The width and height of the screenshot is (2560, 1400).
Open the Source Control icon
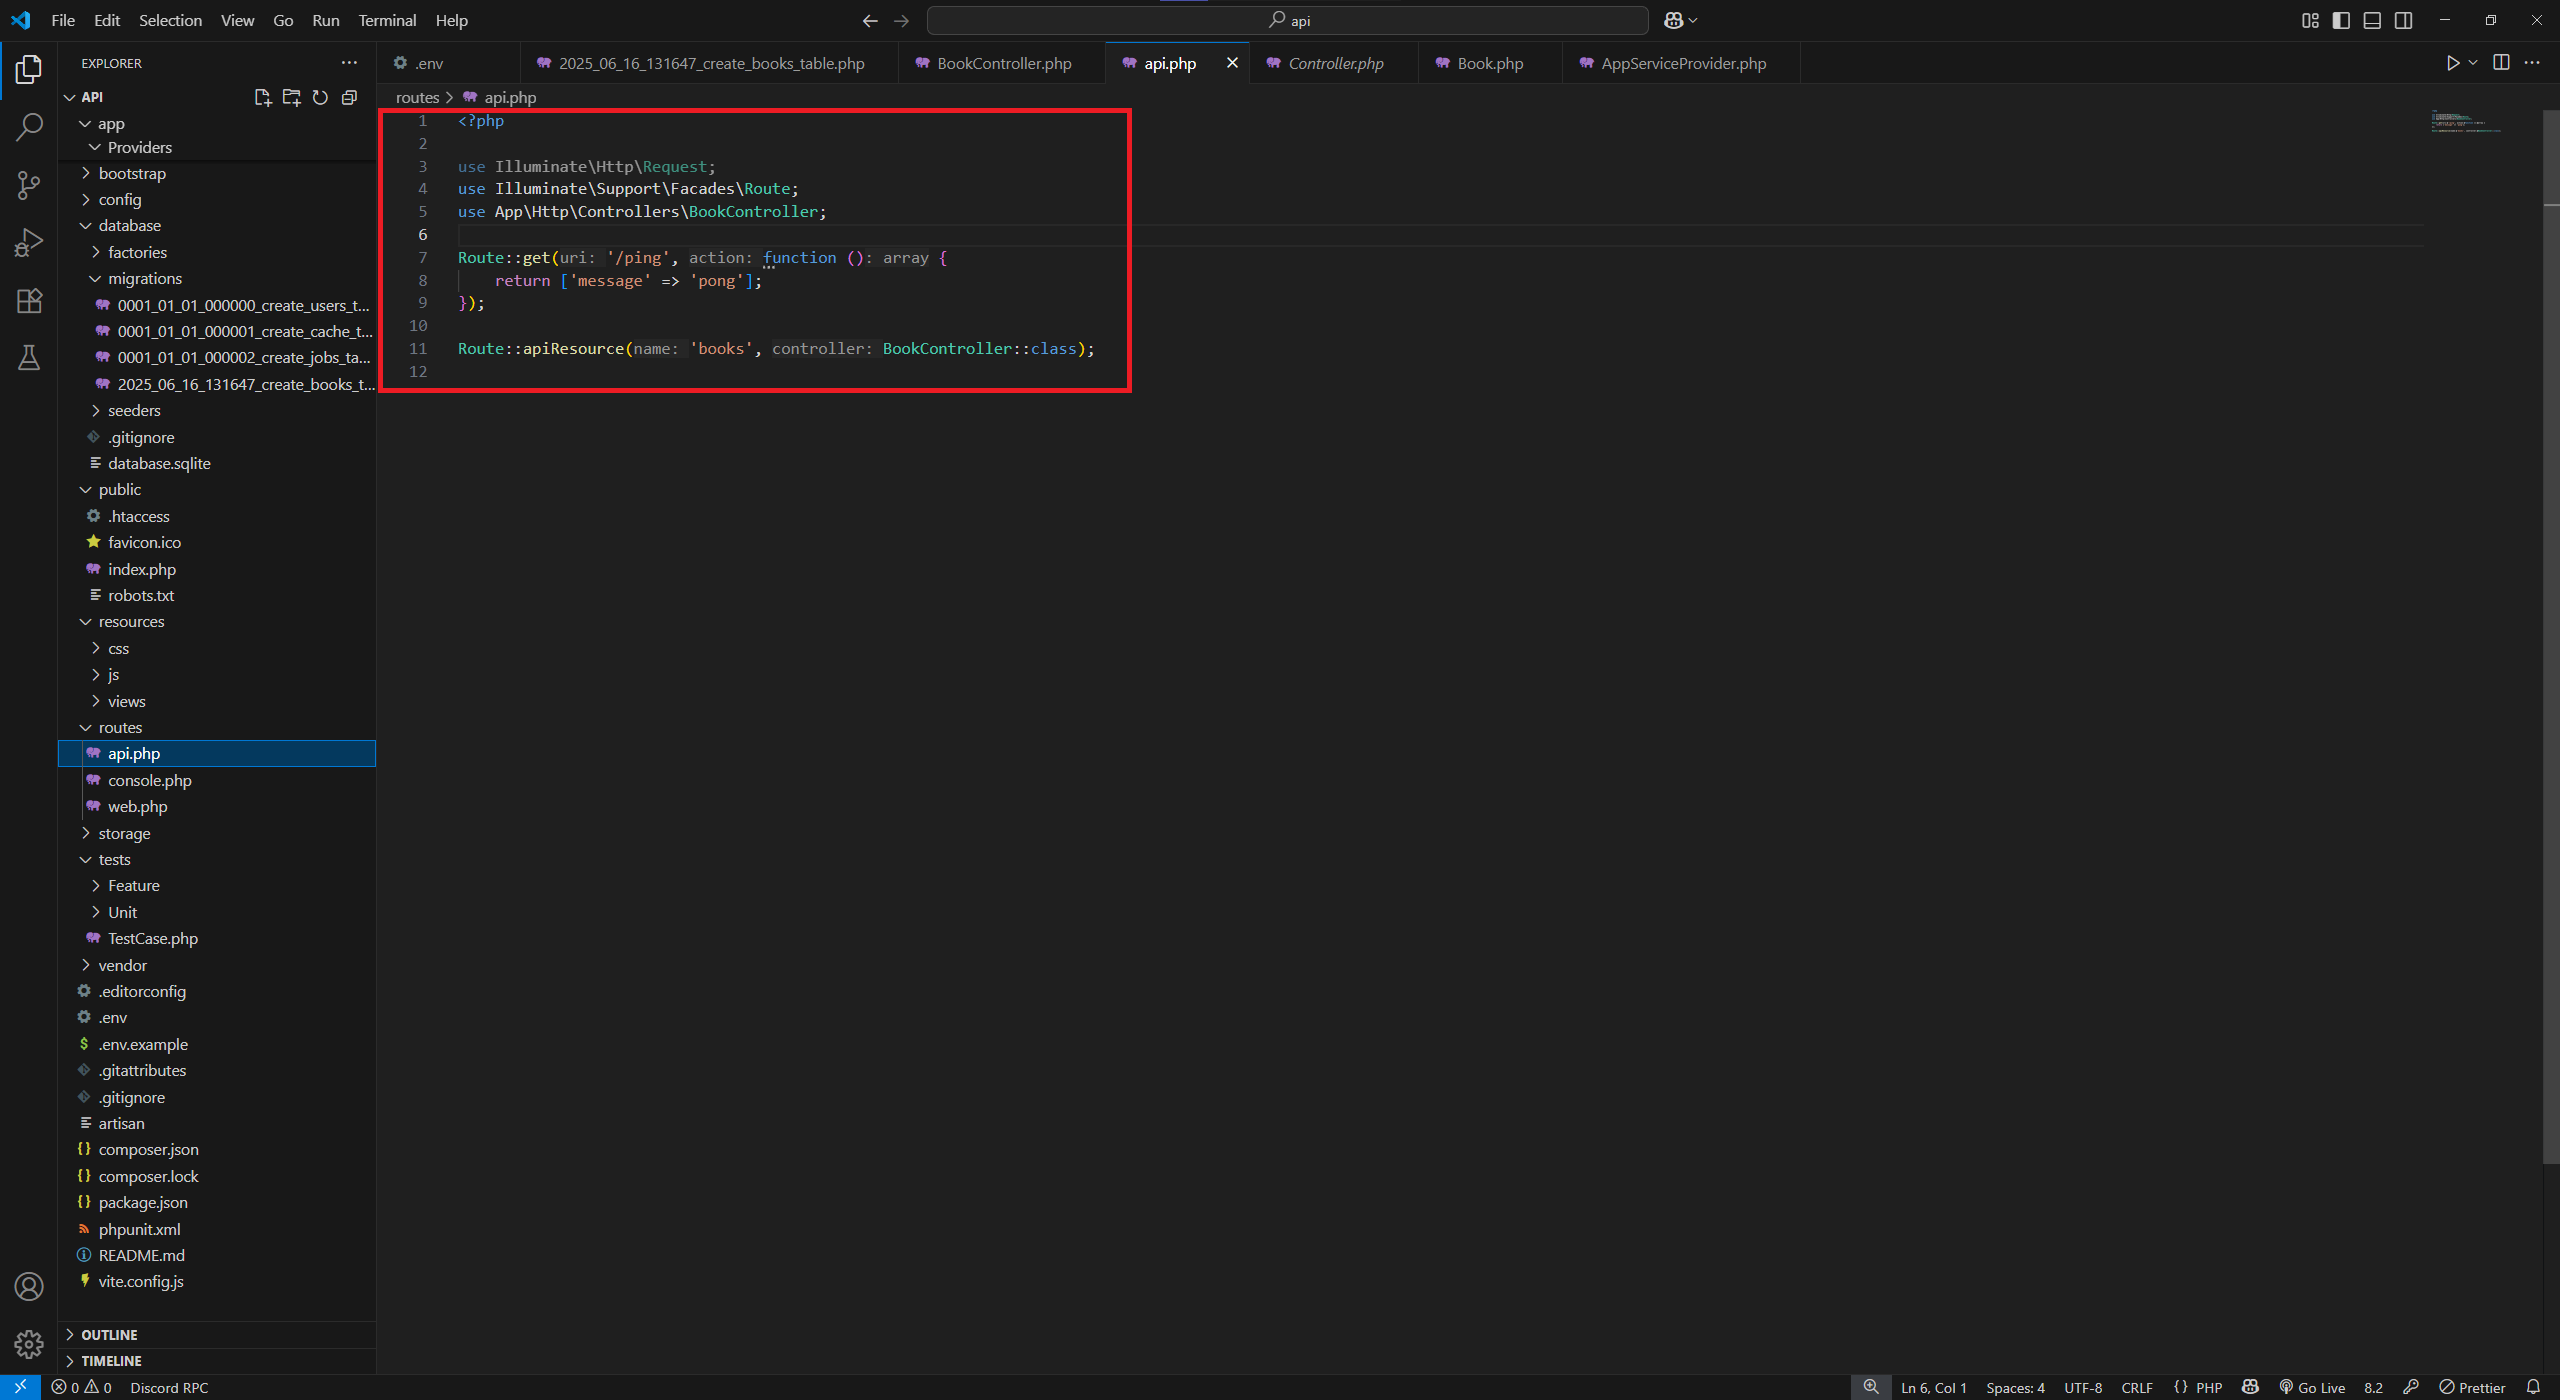coord(29,184)
